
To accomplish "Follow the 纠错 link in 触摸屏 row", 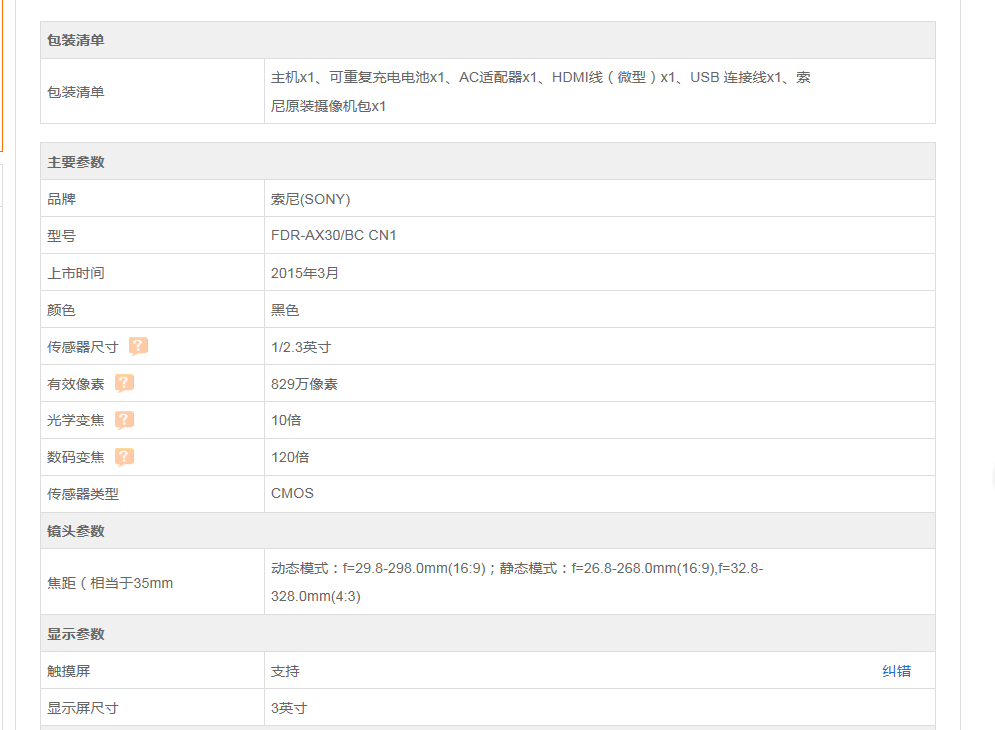I will coord(896,671).
